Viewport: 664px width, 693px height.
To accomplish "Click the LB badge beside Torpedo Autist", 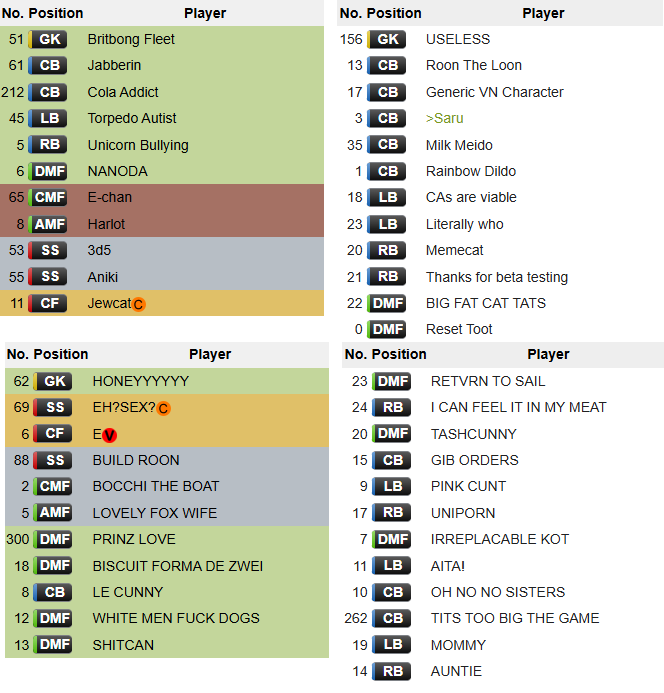I will click(x=48, y=118).
